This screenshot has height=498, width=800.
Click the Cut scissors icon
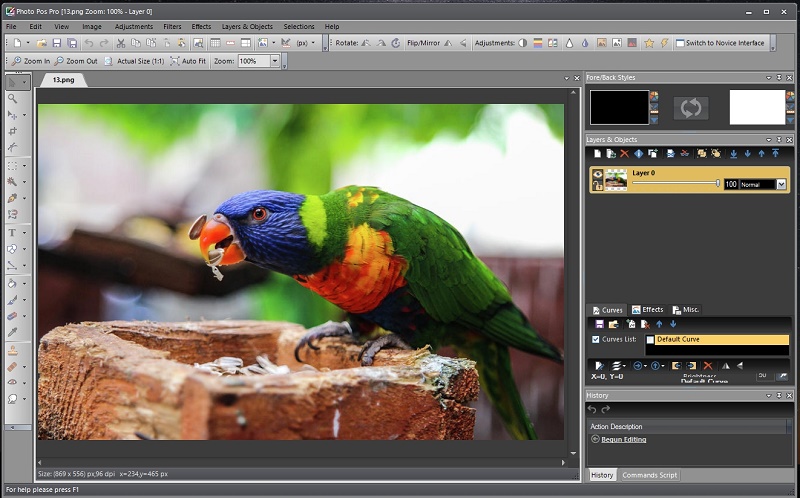pos(121,43)
